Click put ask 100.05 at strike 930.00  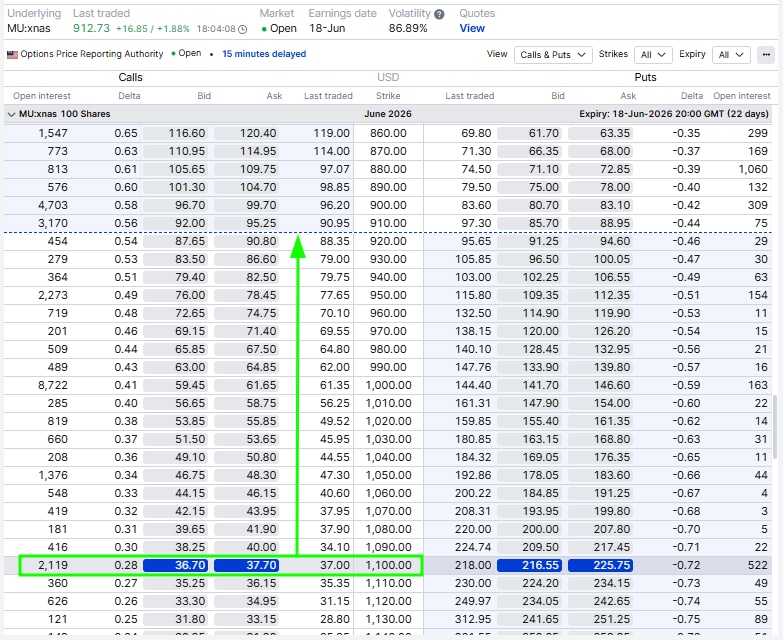pyautogui.click(x=600, y=259)
